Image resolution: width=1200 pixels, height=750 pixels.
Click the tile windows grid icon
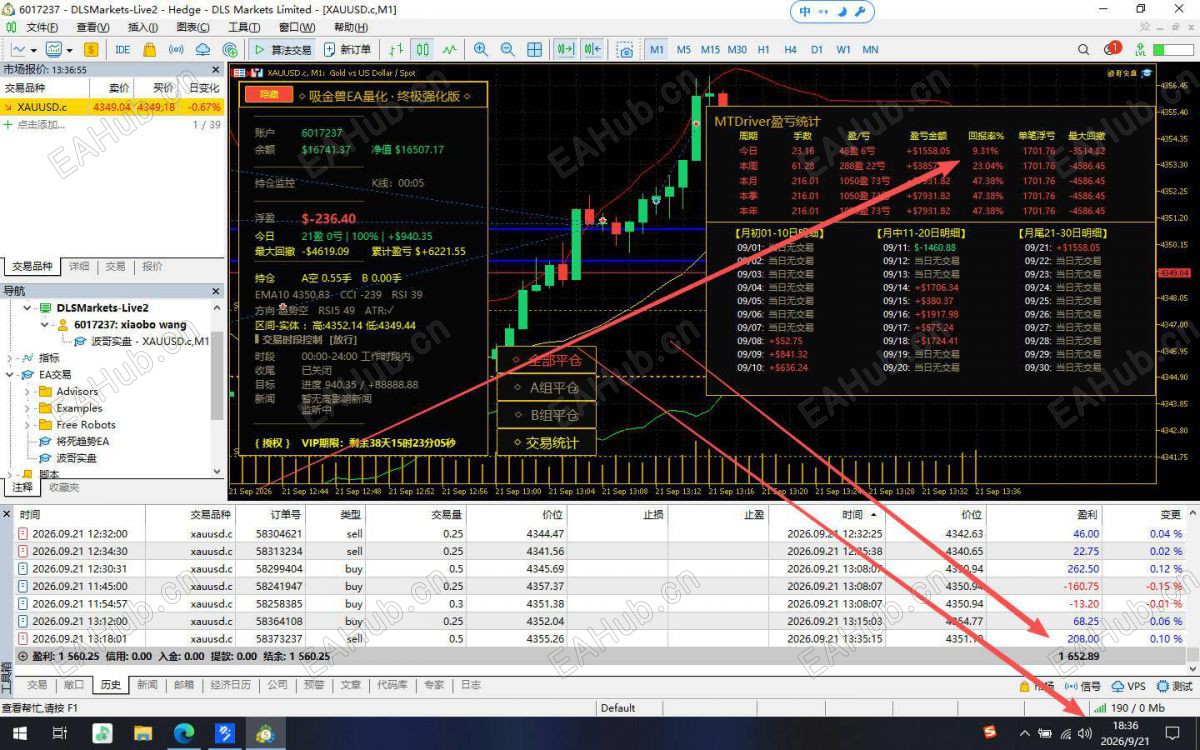click(535, 49)
